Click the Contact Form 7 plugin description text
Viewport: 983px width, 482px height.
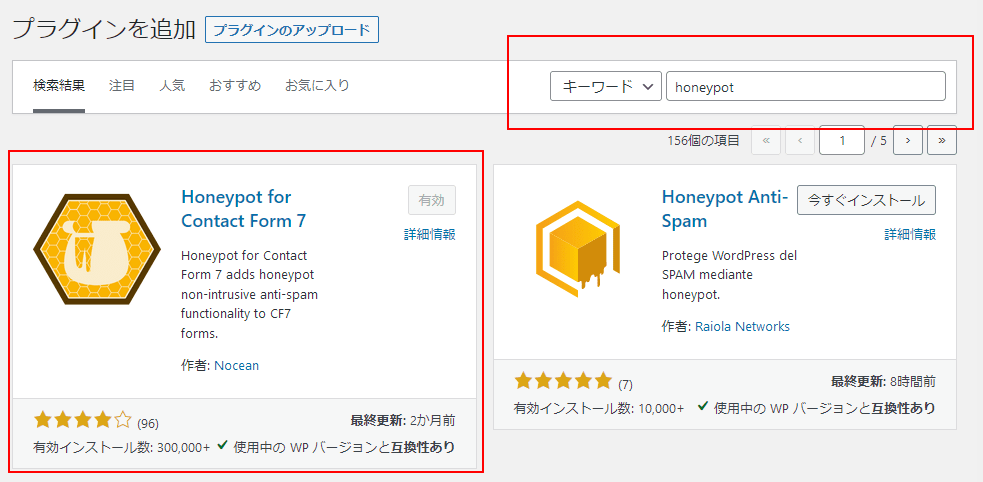tap(250, 295)
